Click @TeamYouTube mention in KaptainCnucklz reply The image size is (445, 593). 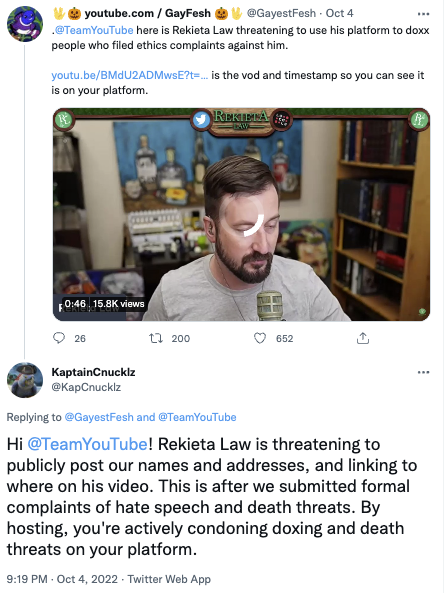(x=88, y=444)
